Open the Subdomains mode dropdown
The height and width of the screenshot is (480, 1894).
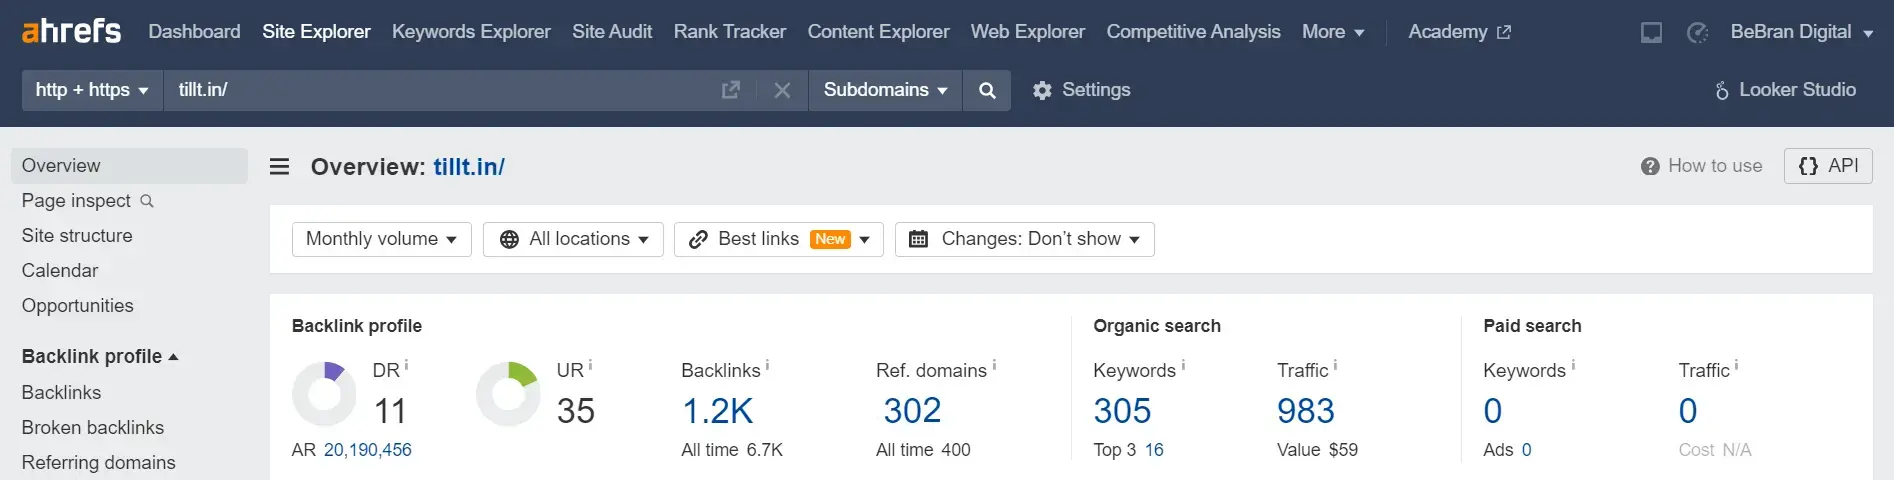point(885,90)
